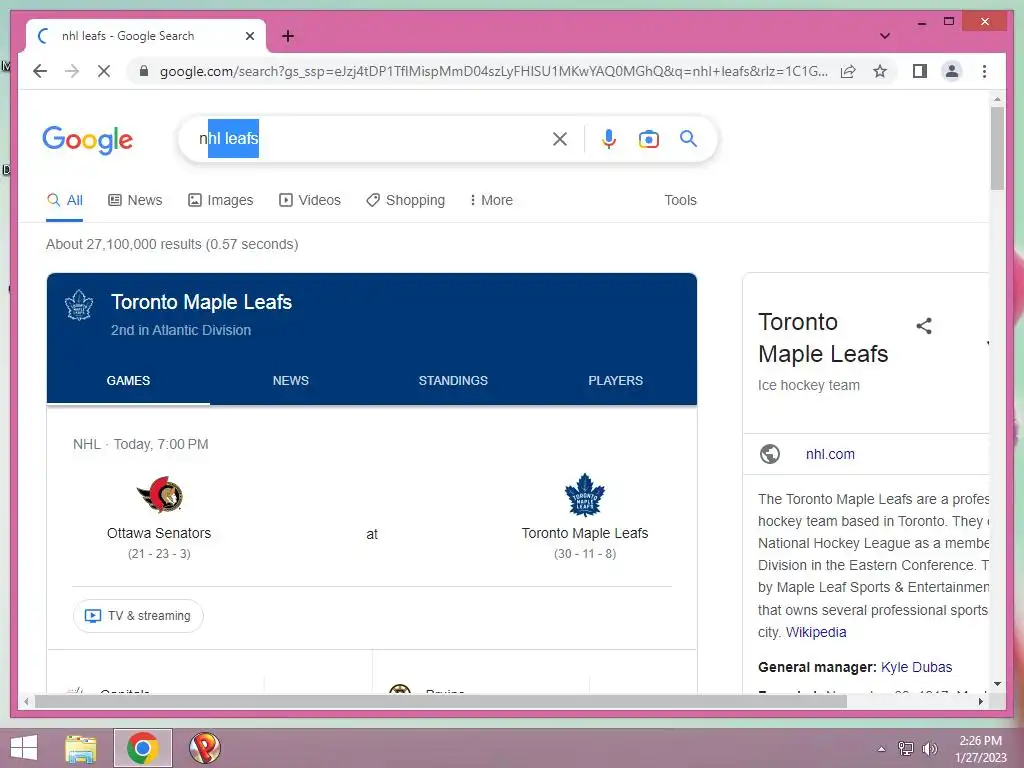Viewport: 1024px width, 768px height.
Task: Clear the search box with the X icon
Action: tap(560, 138)
